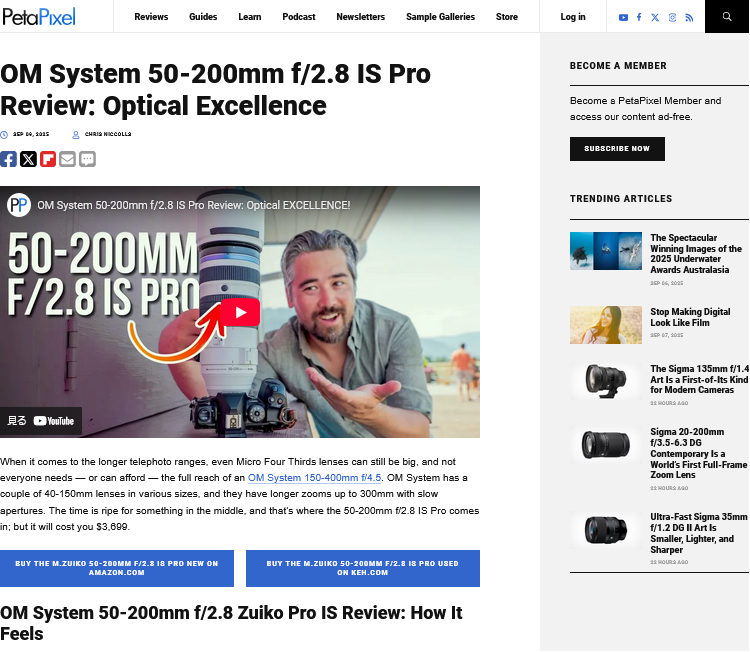Share article via email icon
The image size is (750, 652).
coord(67,159)
